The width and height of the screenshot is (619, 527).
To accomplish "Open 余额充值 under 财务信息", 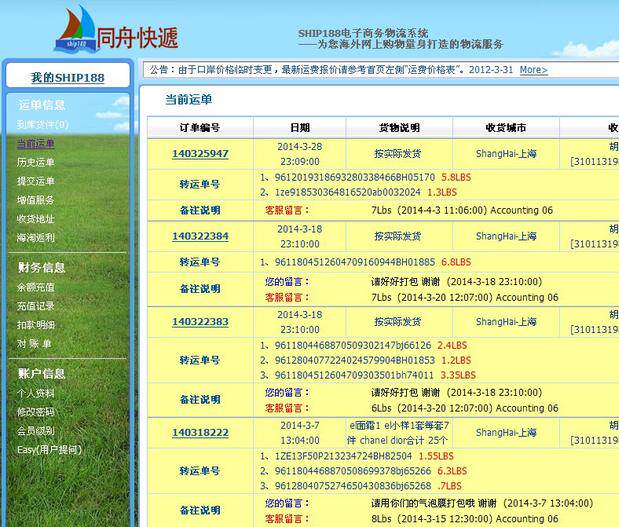I will click(36, 287).
